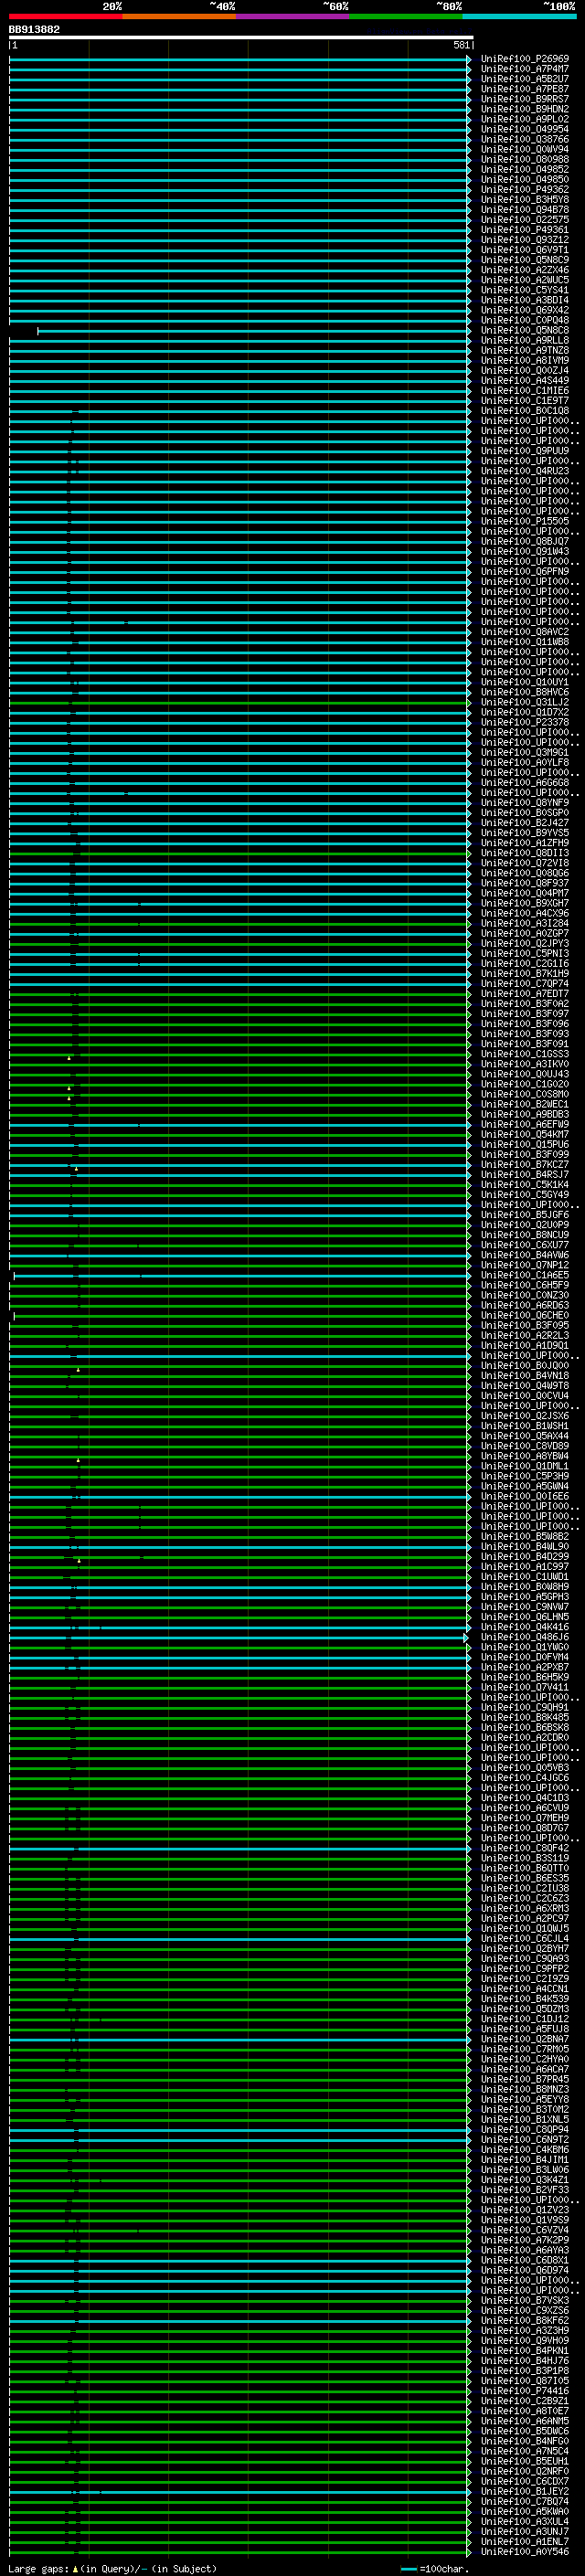The image size is (585, 2576).
Task: Select hit UniRef100_Q72VI8
Action: coord(524,864)
